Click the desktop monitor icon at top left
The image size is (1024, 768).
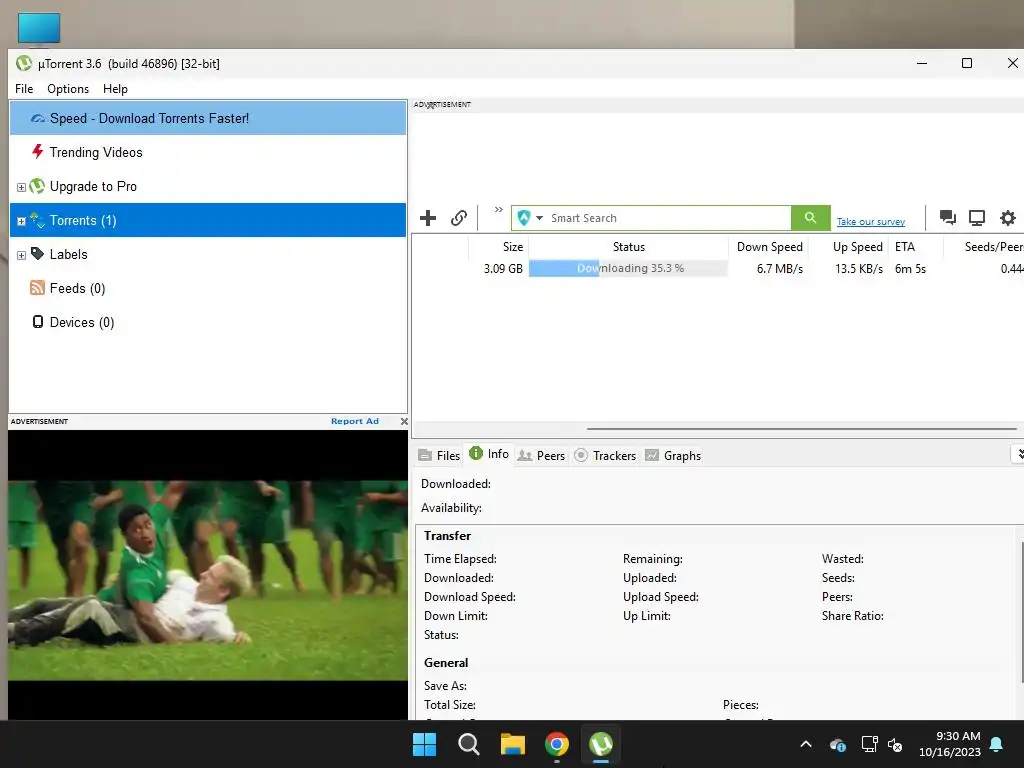tap(39, 29)
